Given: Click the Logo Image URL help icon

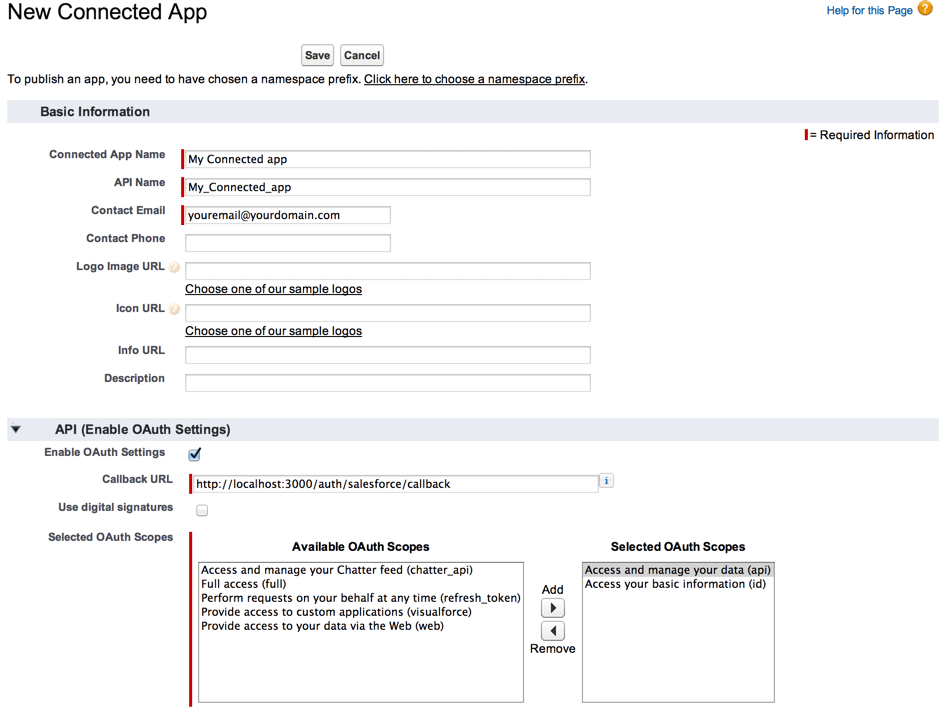Looking at the screenshot, I should (x=175, y=268).
